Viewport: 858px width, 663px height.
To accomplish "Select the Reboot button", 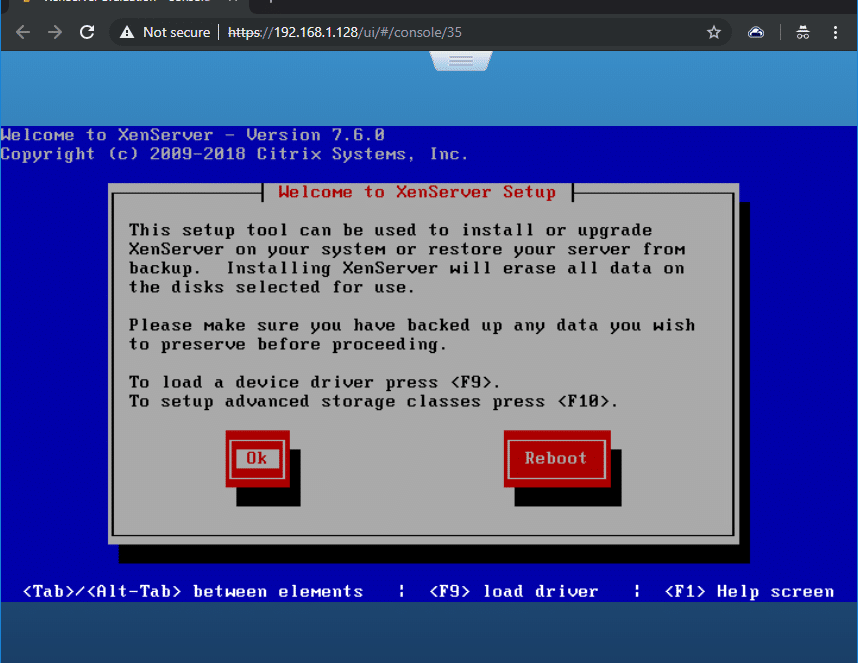I will [556, 458].
